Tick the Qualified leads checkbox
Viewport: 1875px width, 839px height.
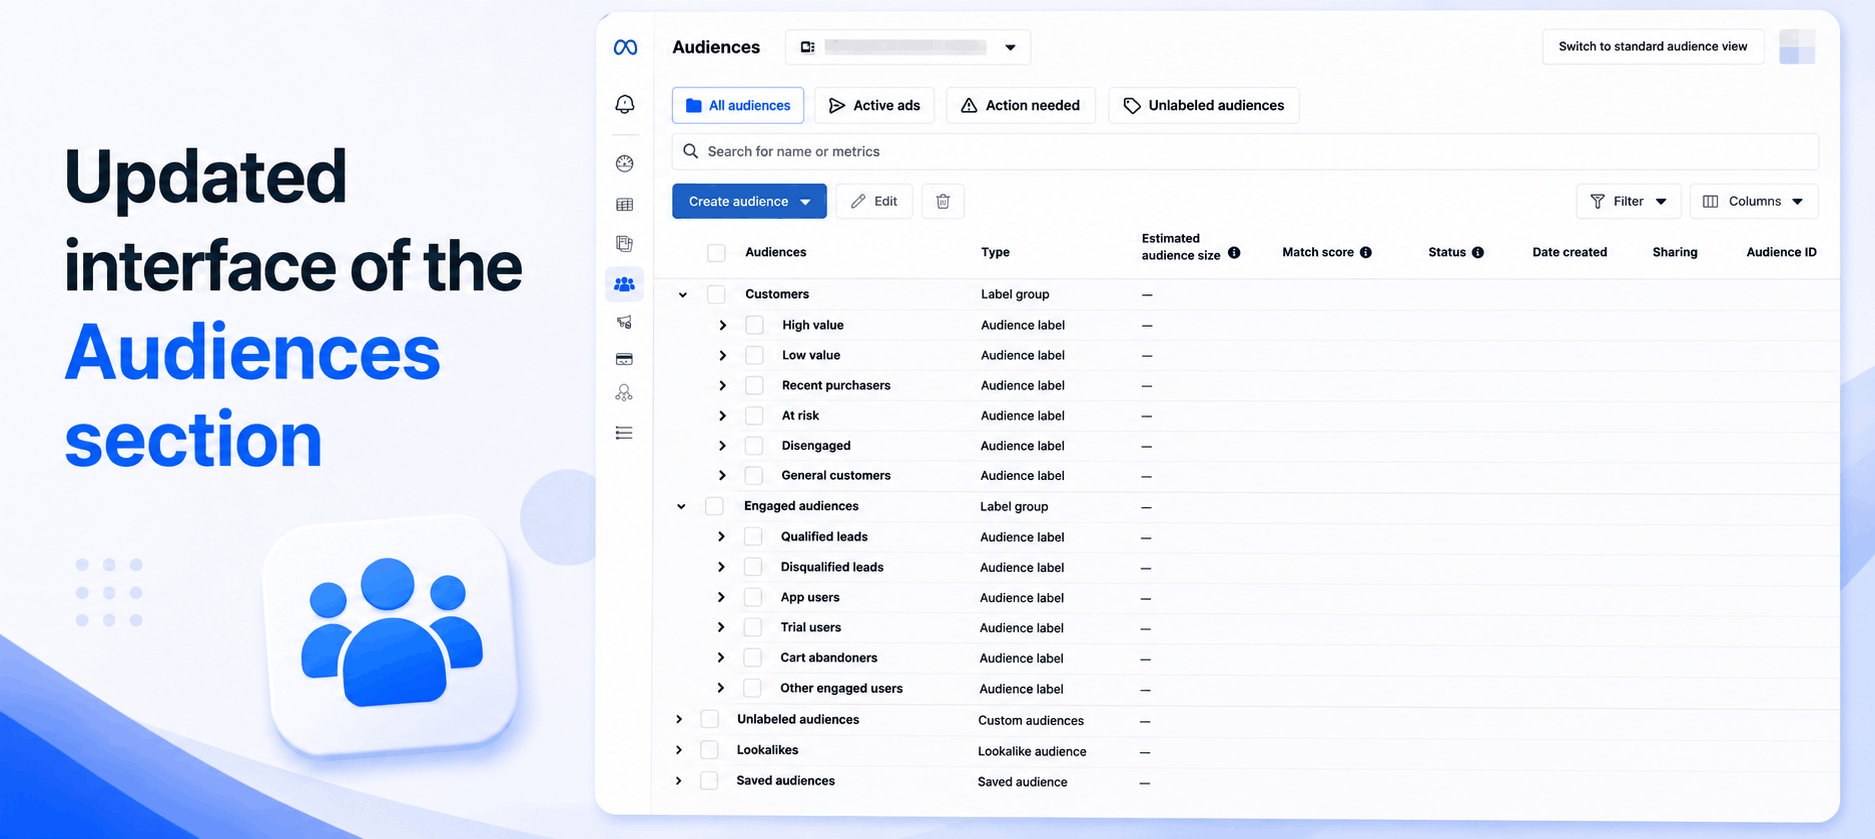(x=754, y=537)
